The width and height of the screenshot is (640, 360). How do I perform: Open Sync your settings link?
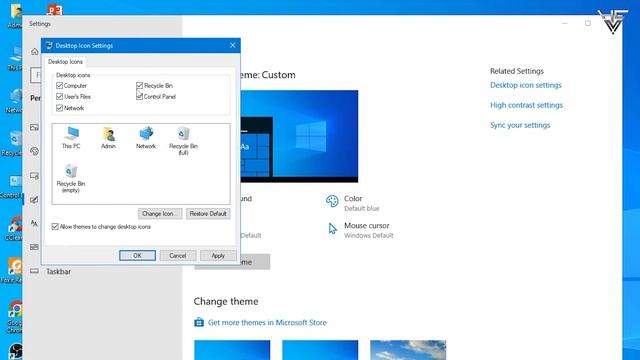pos(520,125)
